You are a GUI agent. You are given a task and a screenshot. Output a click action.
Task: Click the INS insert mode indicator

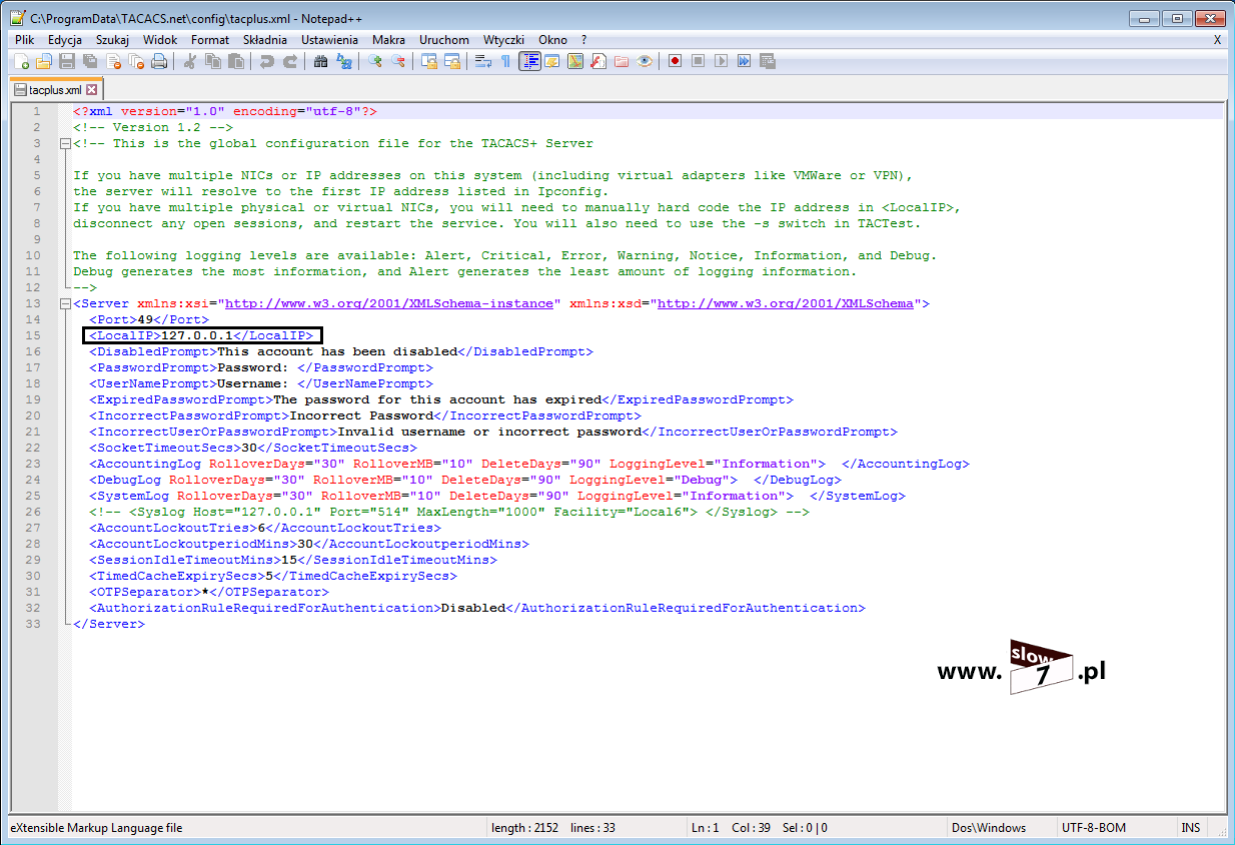(1190, 828)
